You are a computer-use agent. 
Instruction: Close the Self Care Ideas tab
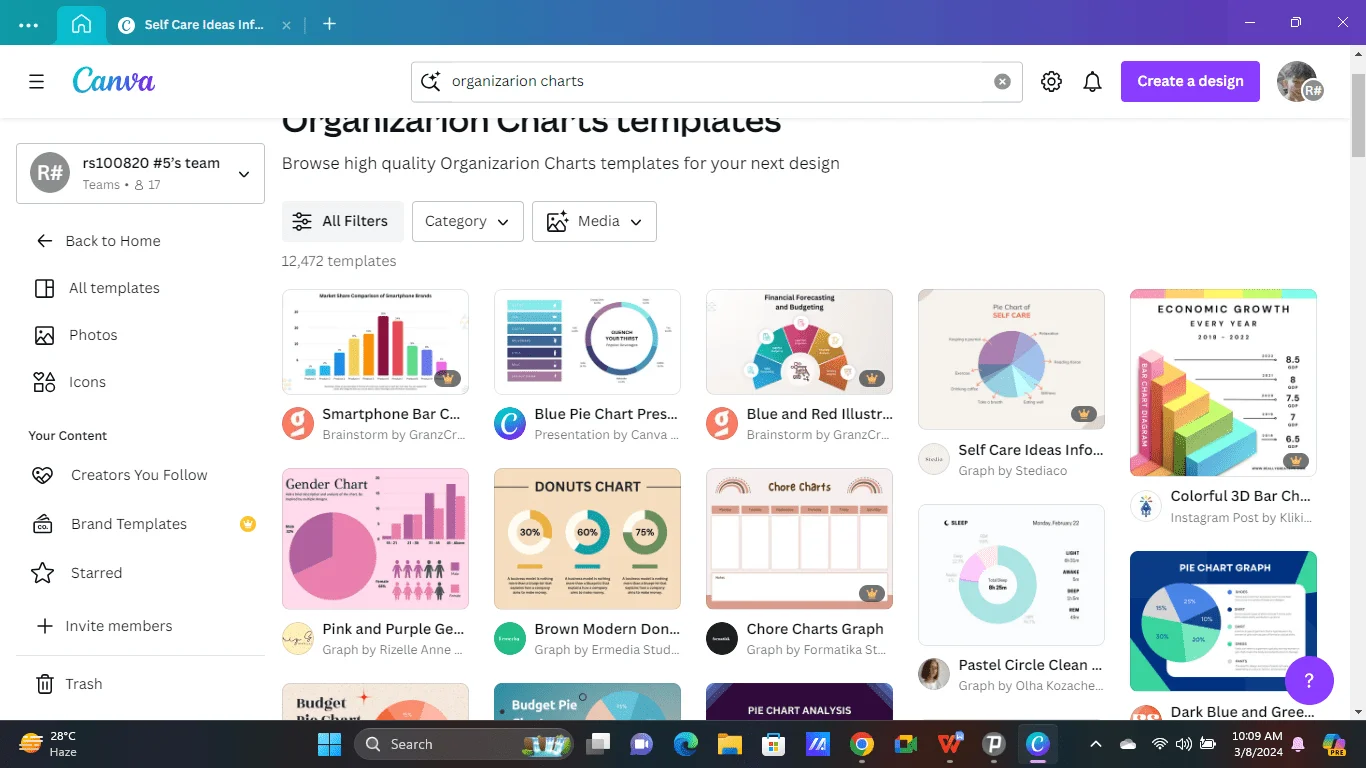click(x=288, y=25)
